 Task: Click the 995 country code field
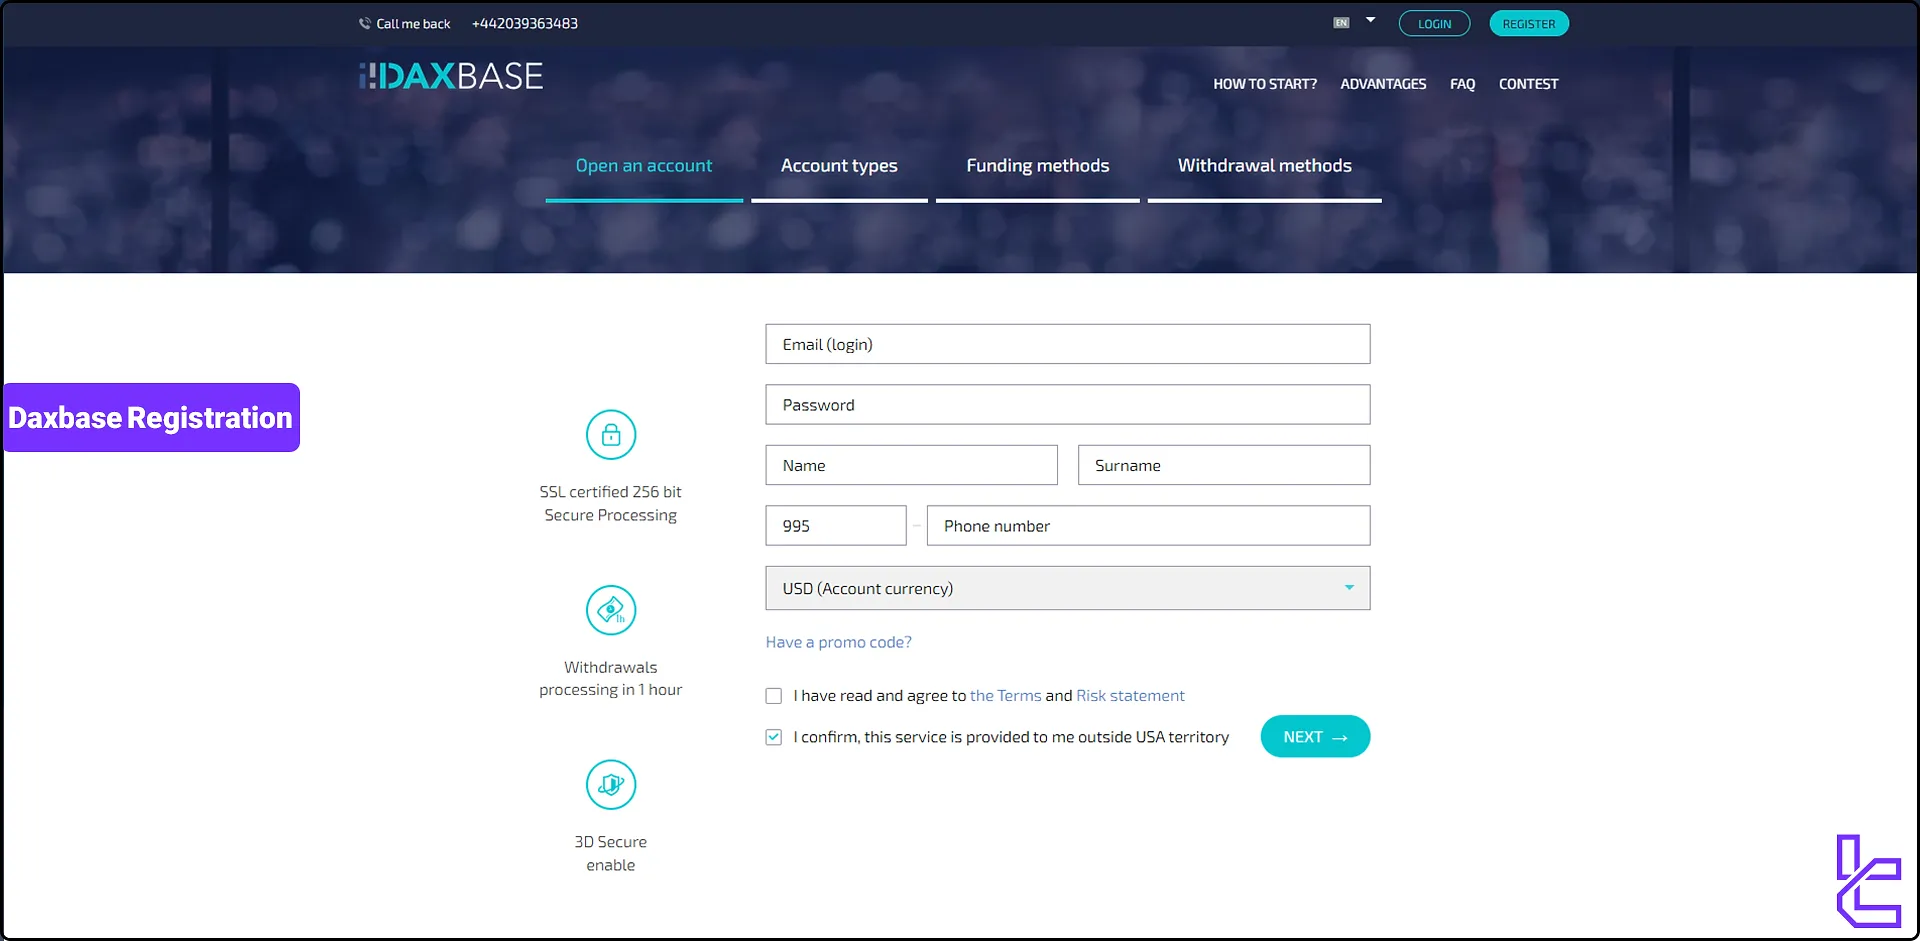tap(836, 526)
